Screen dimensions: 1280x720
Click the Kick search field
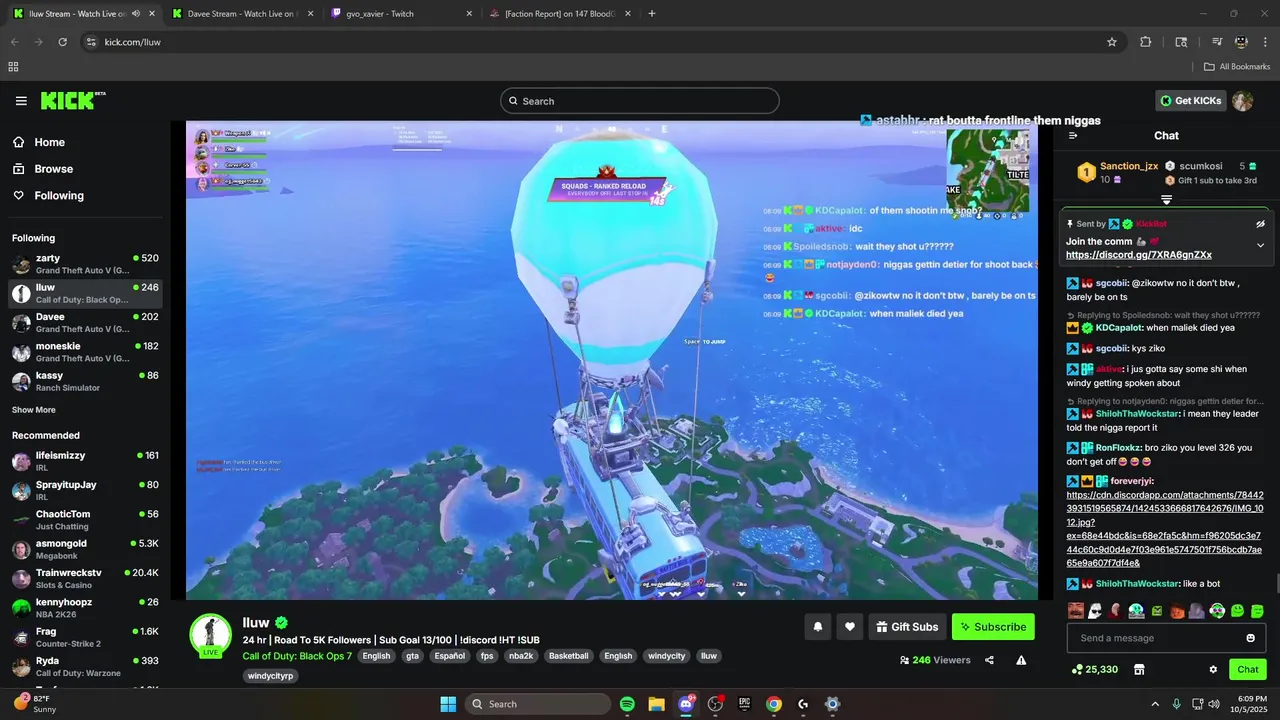pyautogui.click(x=640, y=101)
